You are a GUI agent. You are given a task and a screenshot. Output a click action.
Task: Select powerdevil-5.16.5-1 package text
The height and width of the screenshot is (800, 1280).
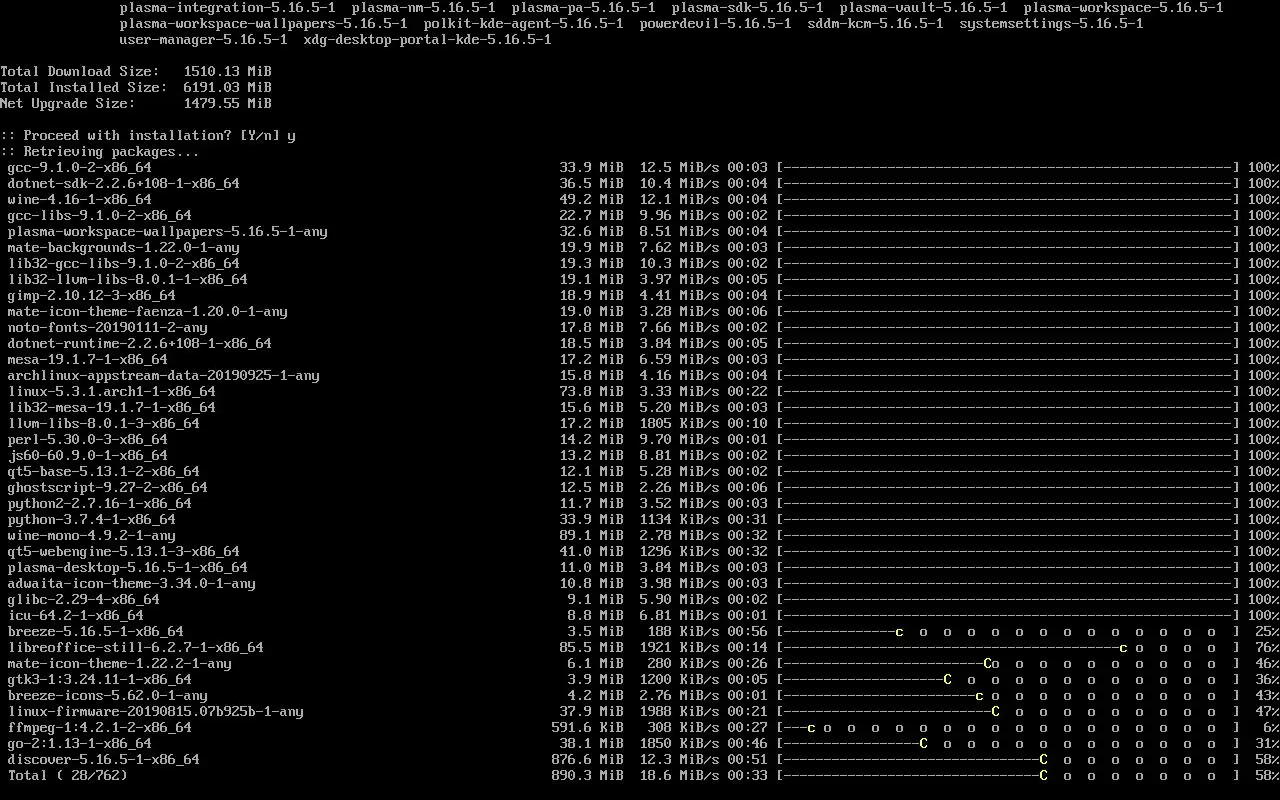point(716,24)
